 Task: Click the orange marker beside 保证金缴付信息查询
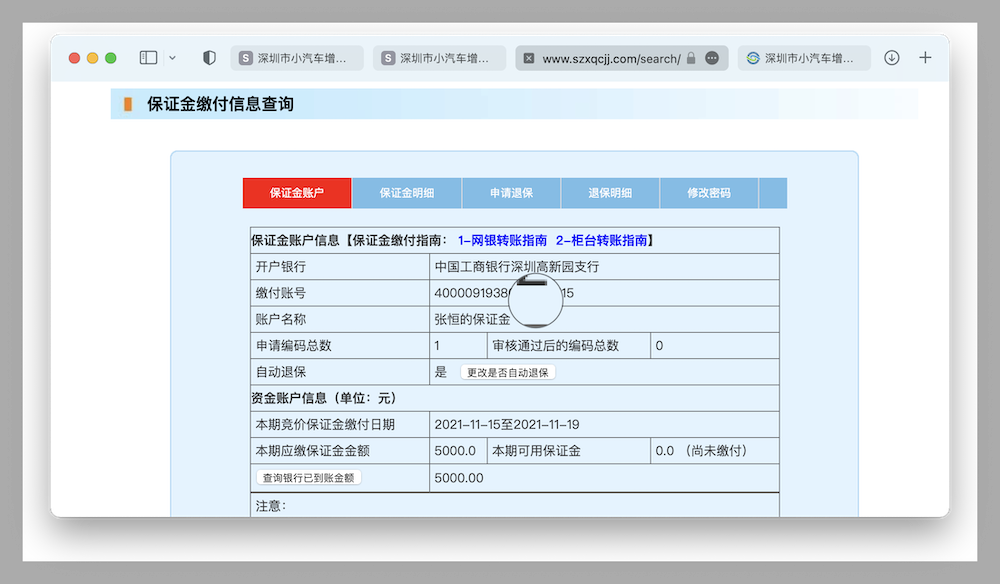128,104
